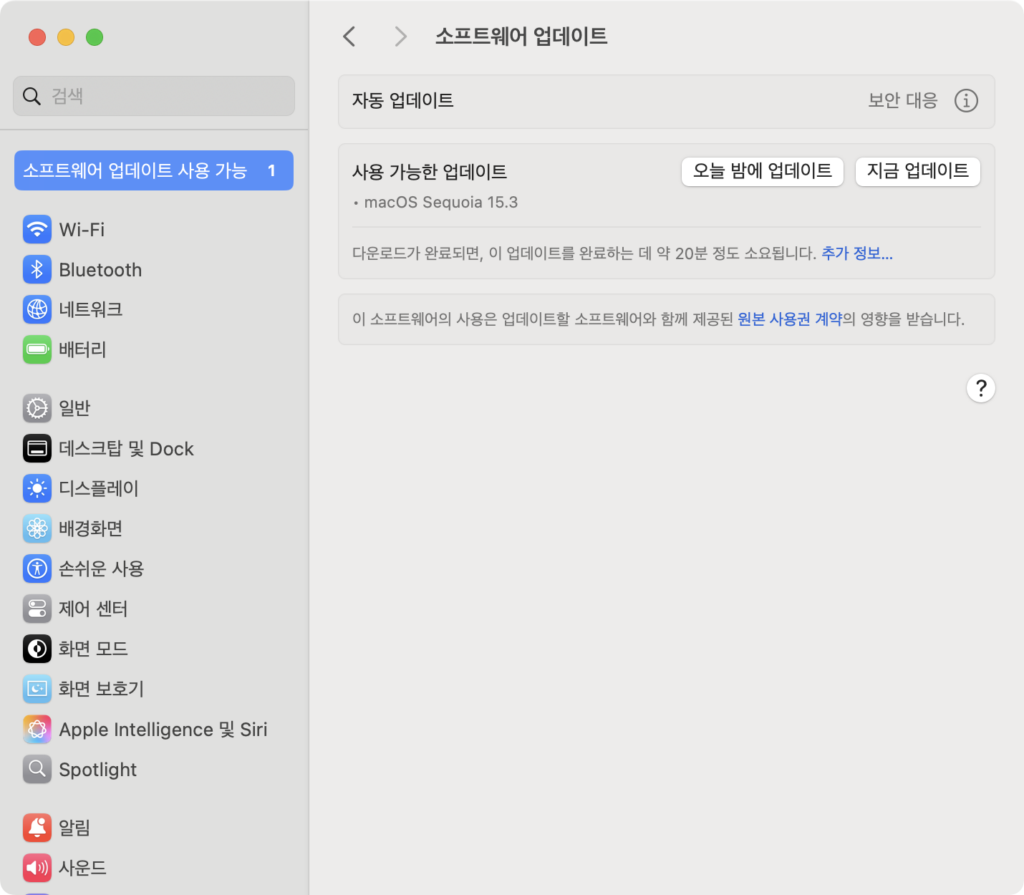Viewport: 1024px width, 895px height.
Task: Click the magnifier icon in search field
Action: coord(31,96)
